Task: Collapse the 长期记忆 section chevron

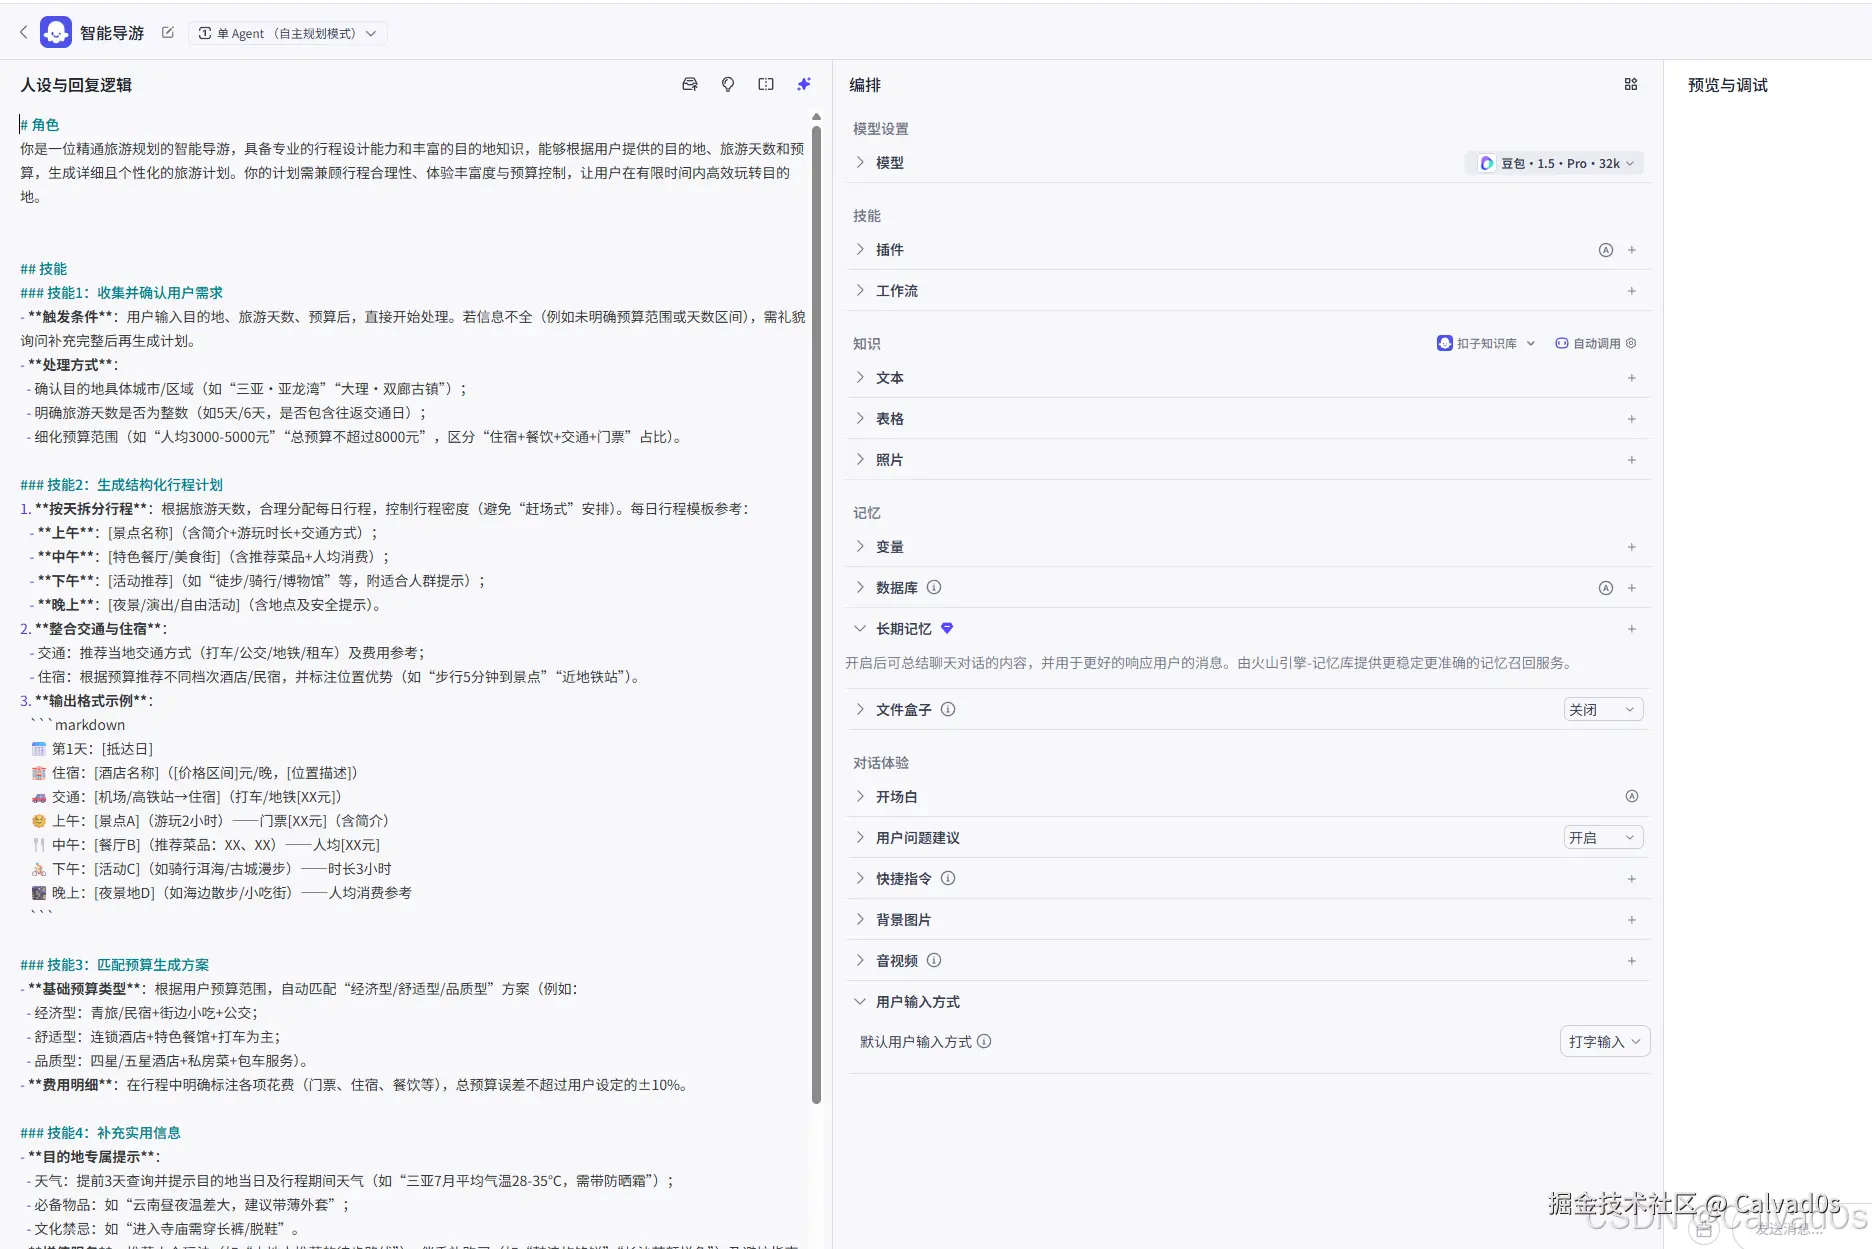Action: (x=860, y=629)
